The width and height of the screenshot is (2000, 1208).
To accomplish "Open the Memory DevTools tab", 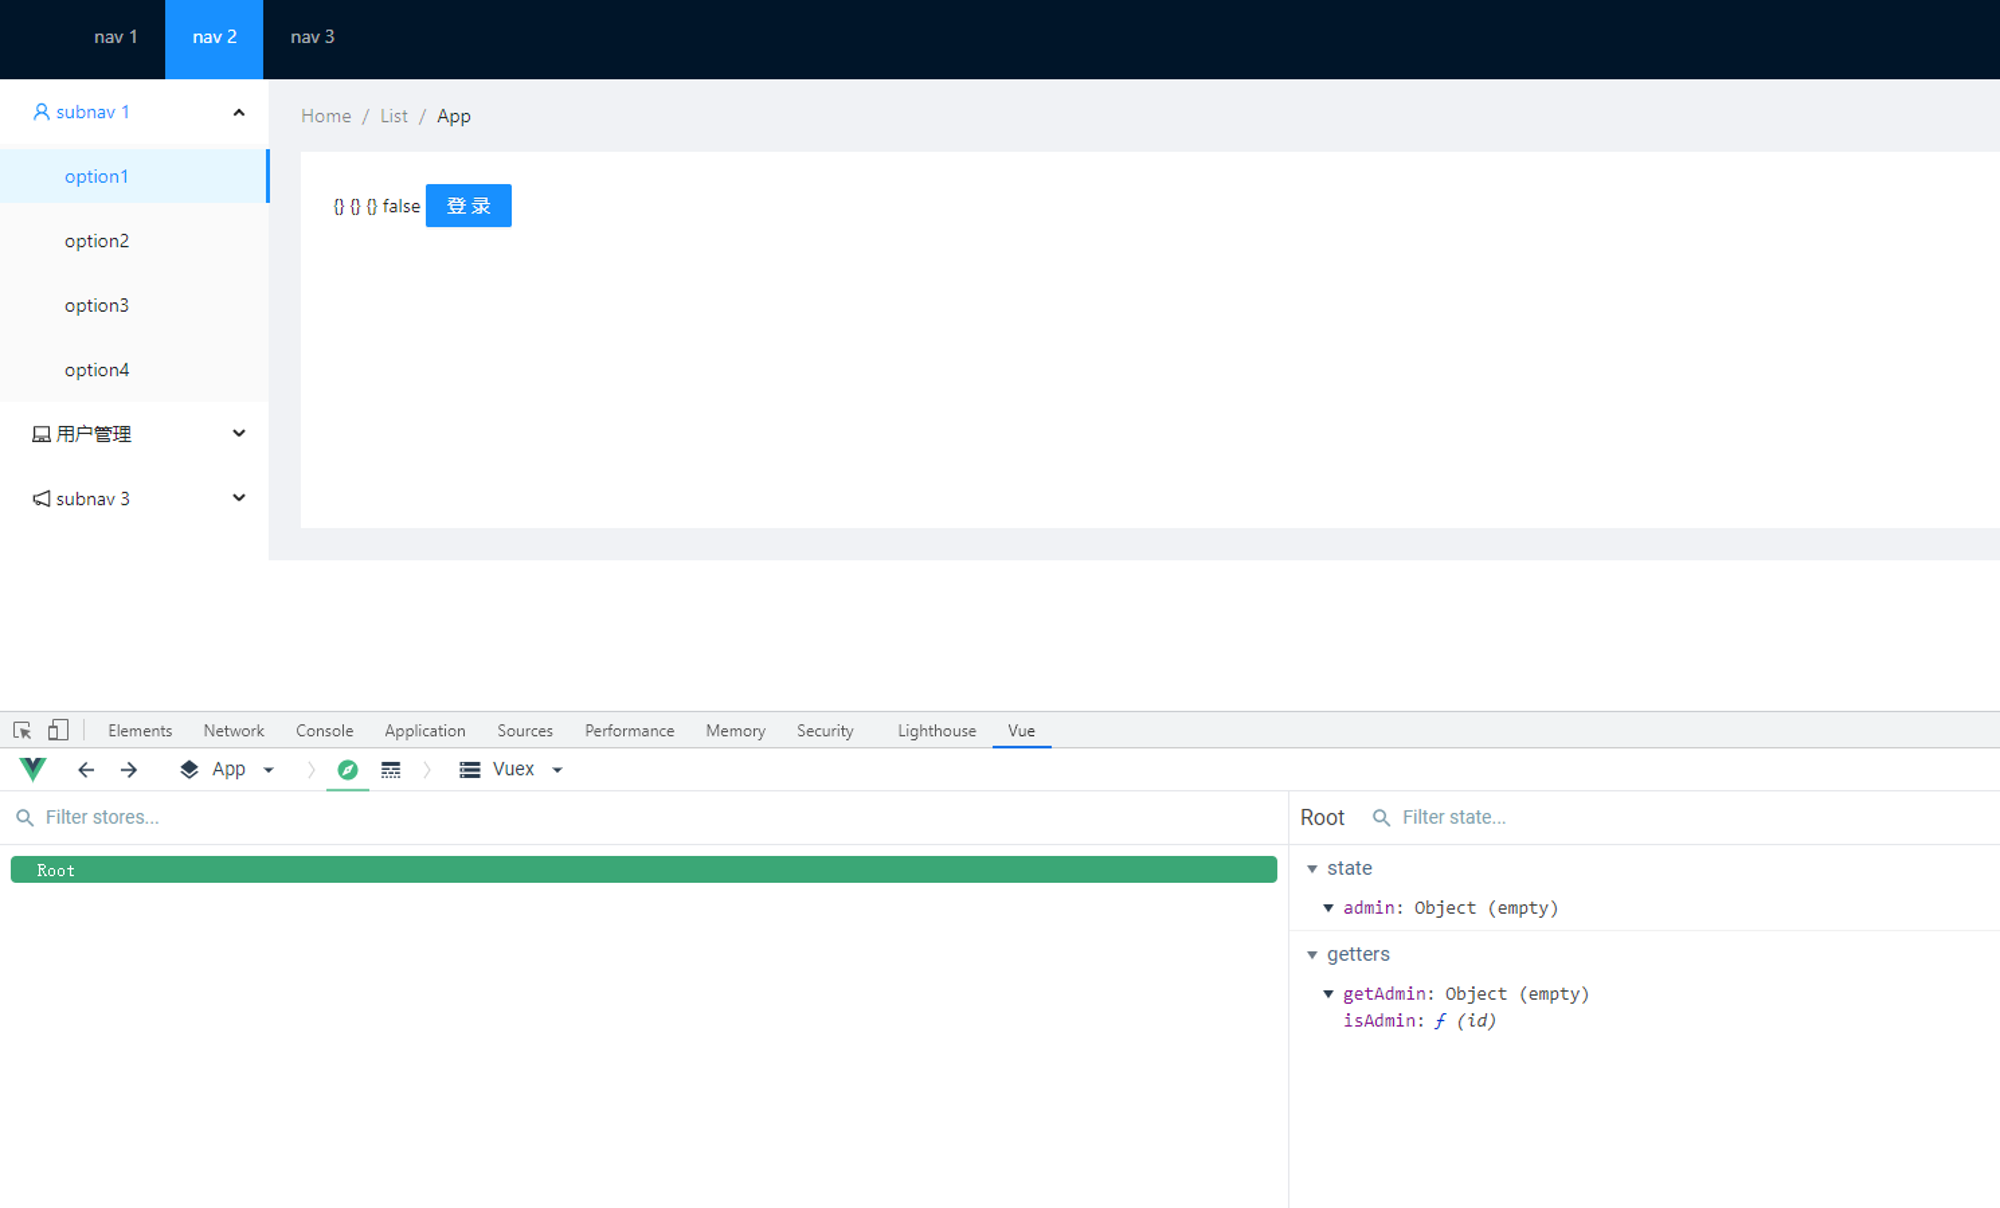I will pos(735,731).
